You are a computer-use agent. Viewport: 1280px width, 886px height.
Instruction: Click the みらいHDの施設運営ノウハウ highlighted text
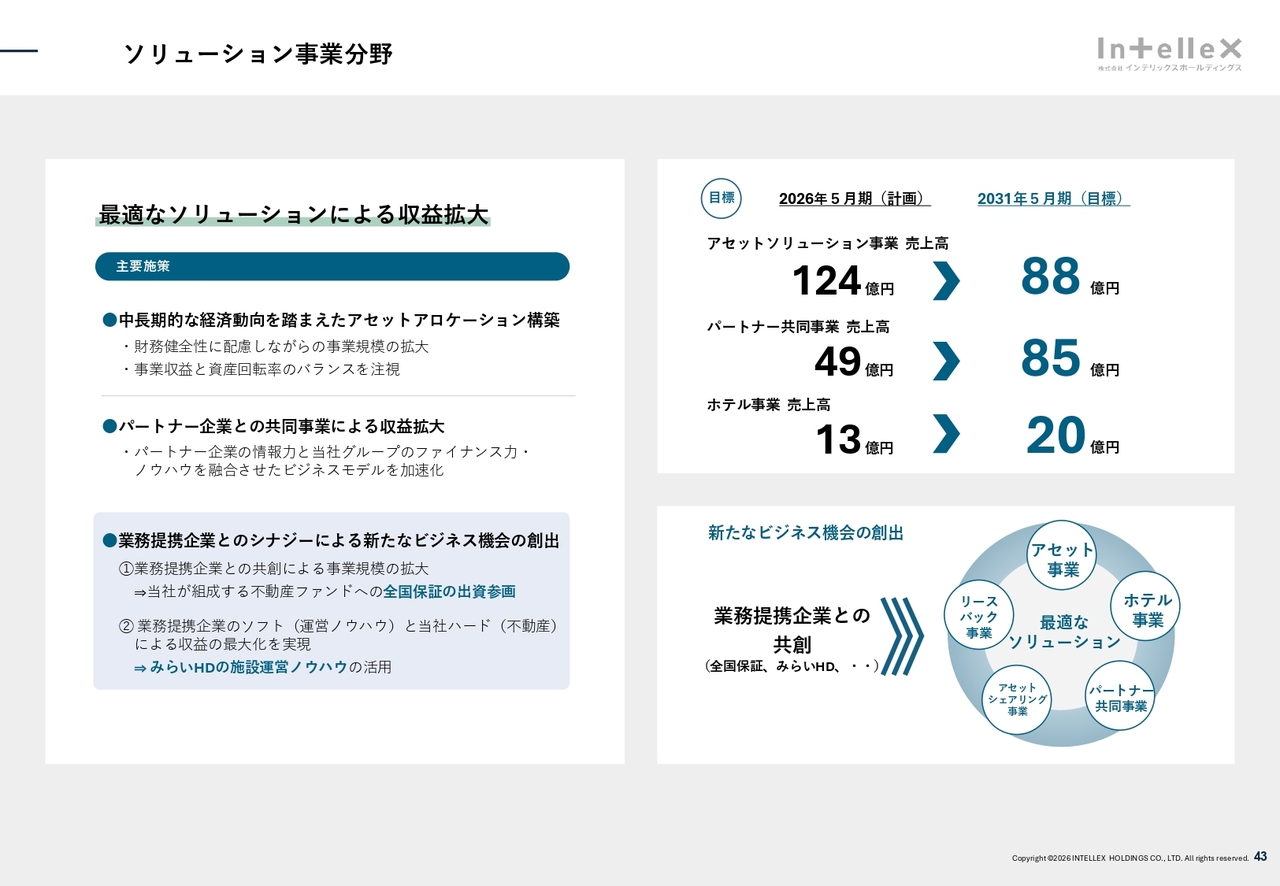point(248,667)
